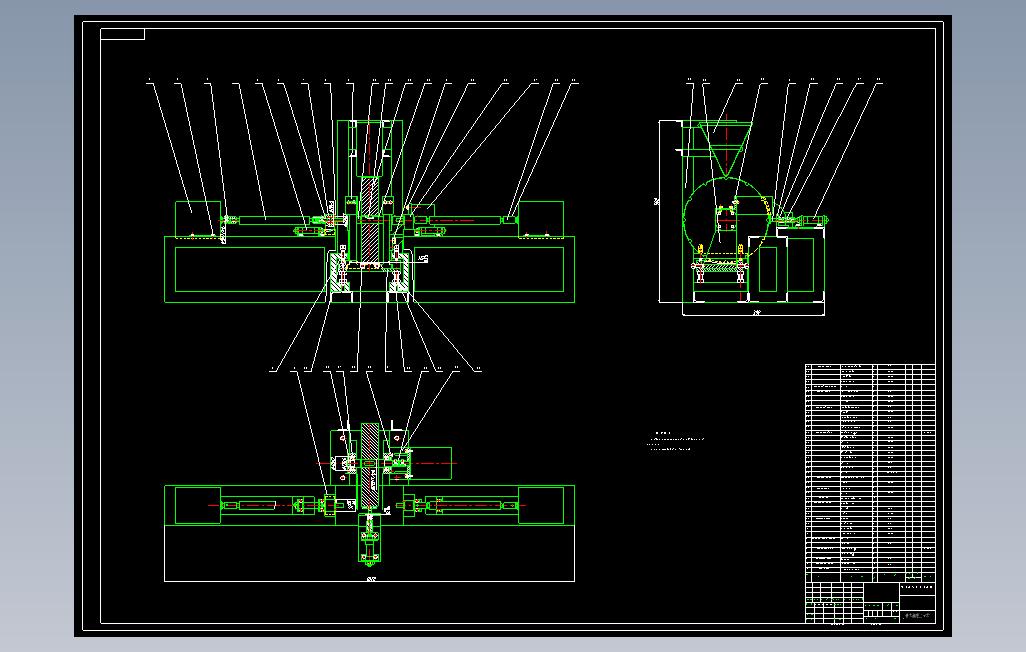
Task: Select the left motor block in the plan view
Action: tap(198, 505)
